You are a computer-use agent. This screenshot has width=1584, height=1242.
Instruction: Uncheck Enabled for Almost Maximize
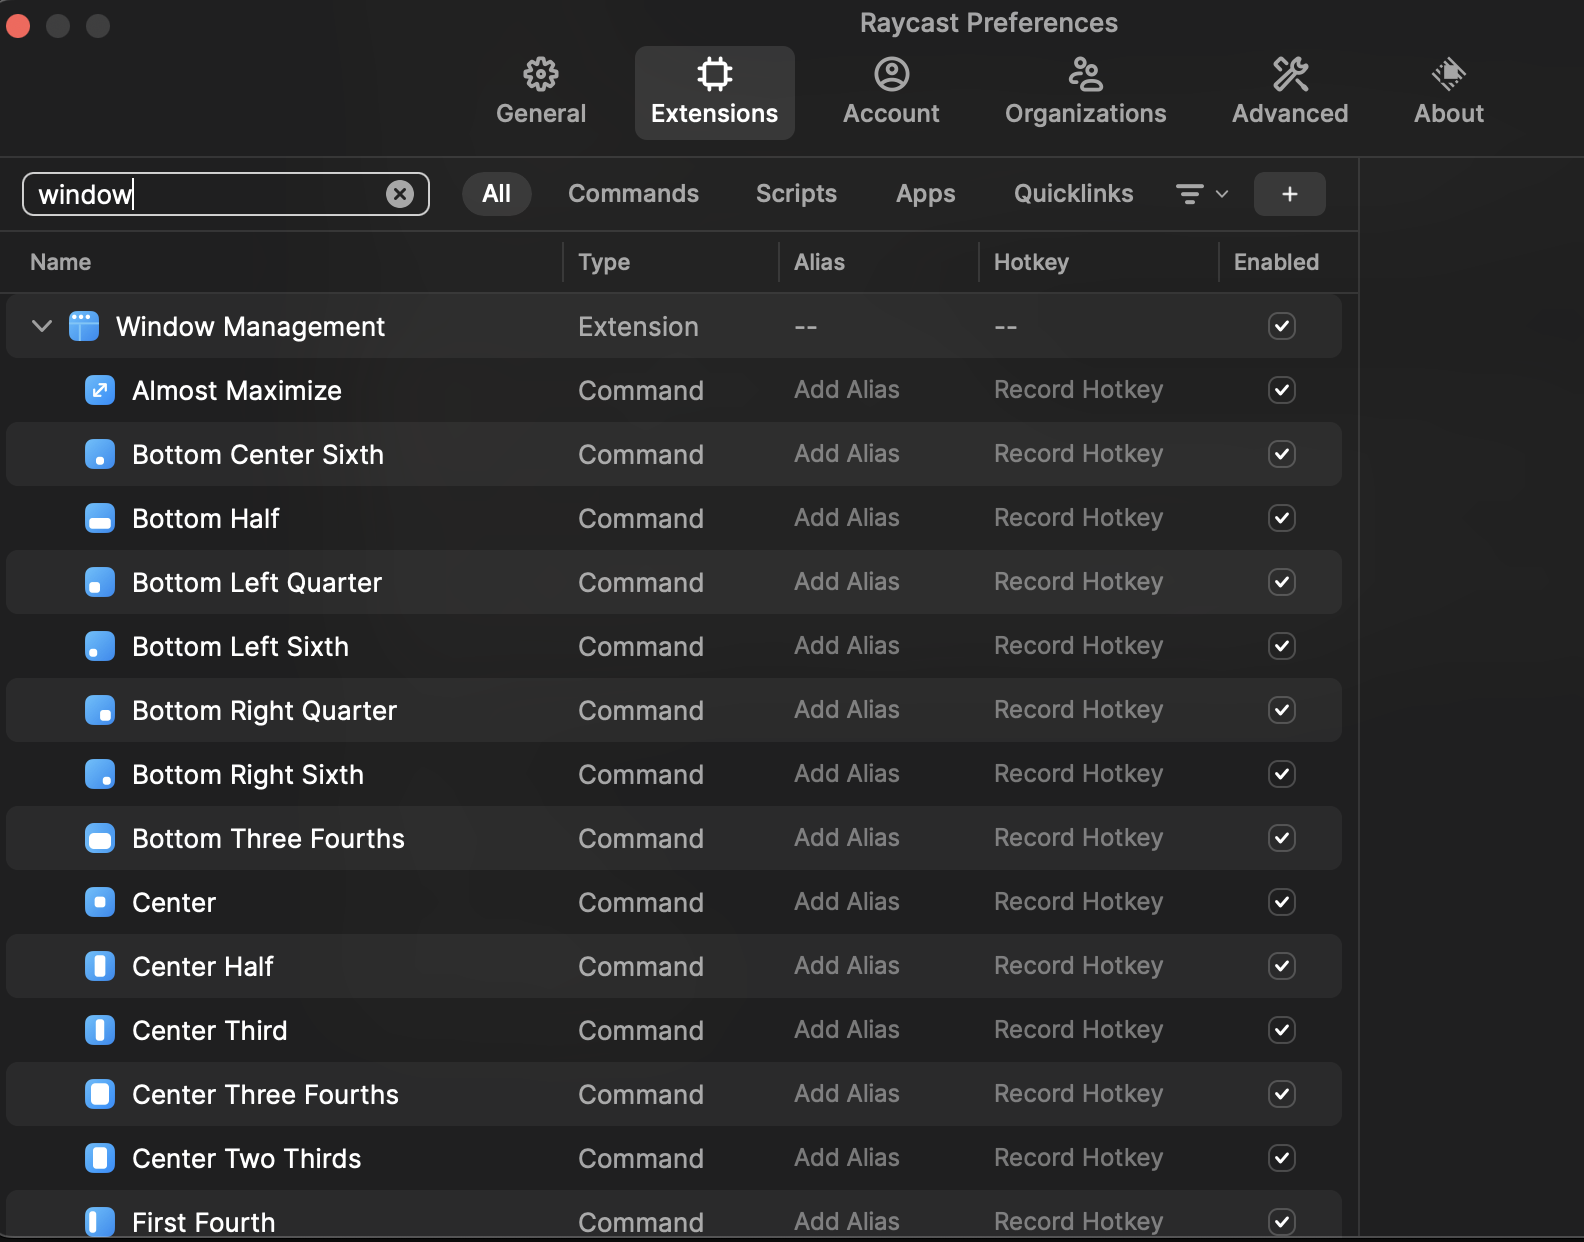(x=1282, y=390)
